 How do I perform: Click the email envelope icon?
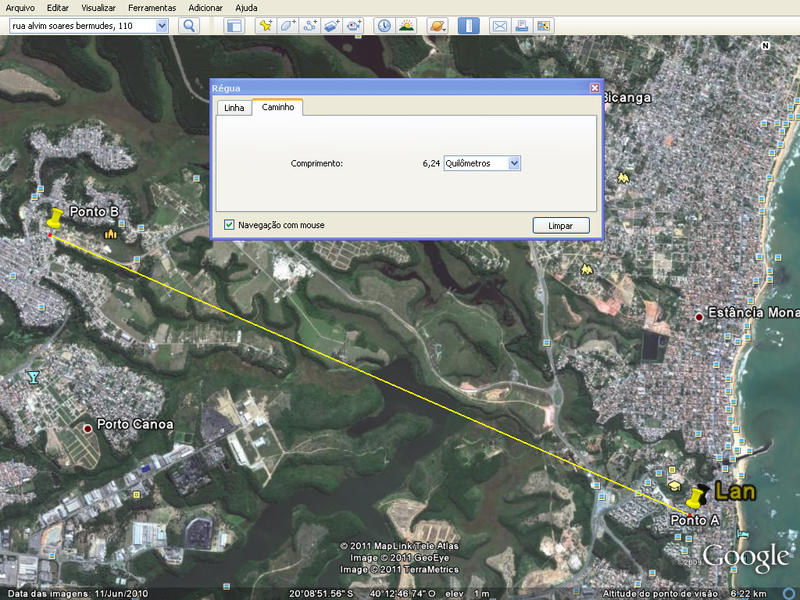point(499,26)
